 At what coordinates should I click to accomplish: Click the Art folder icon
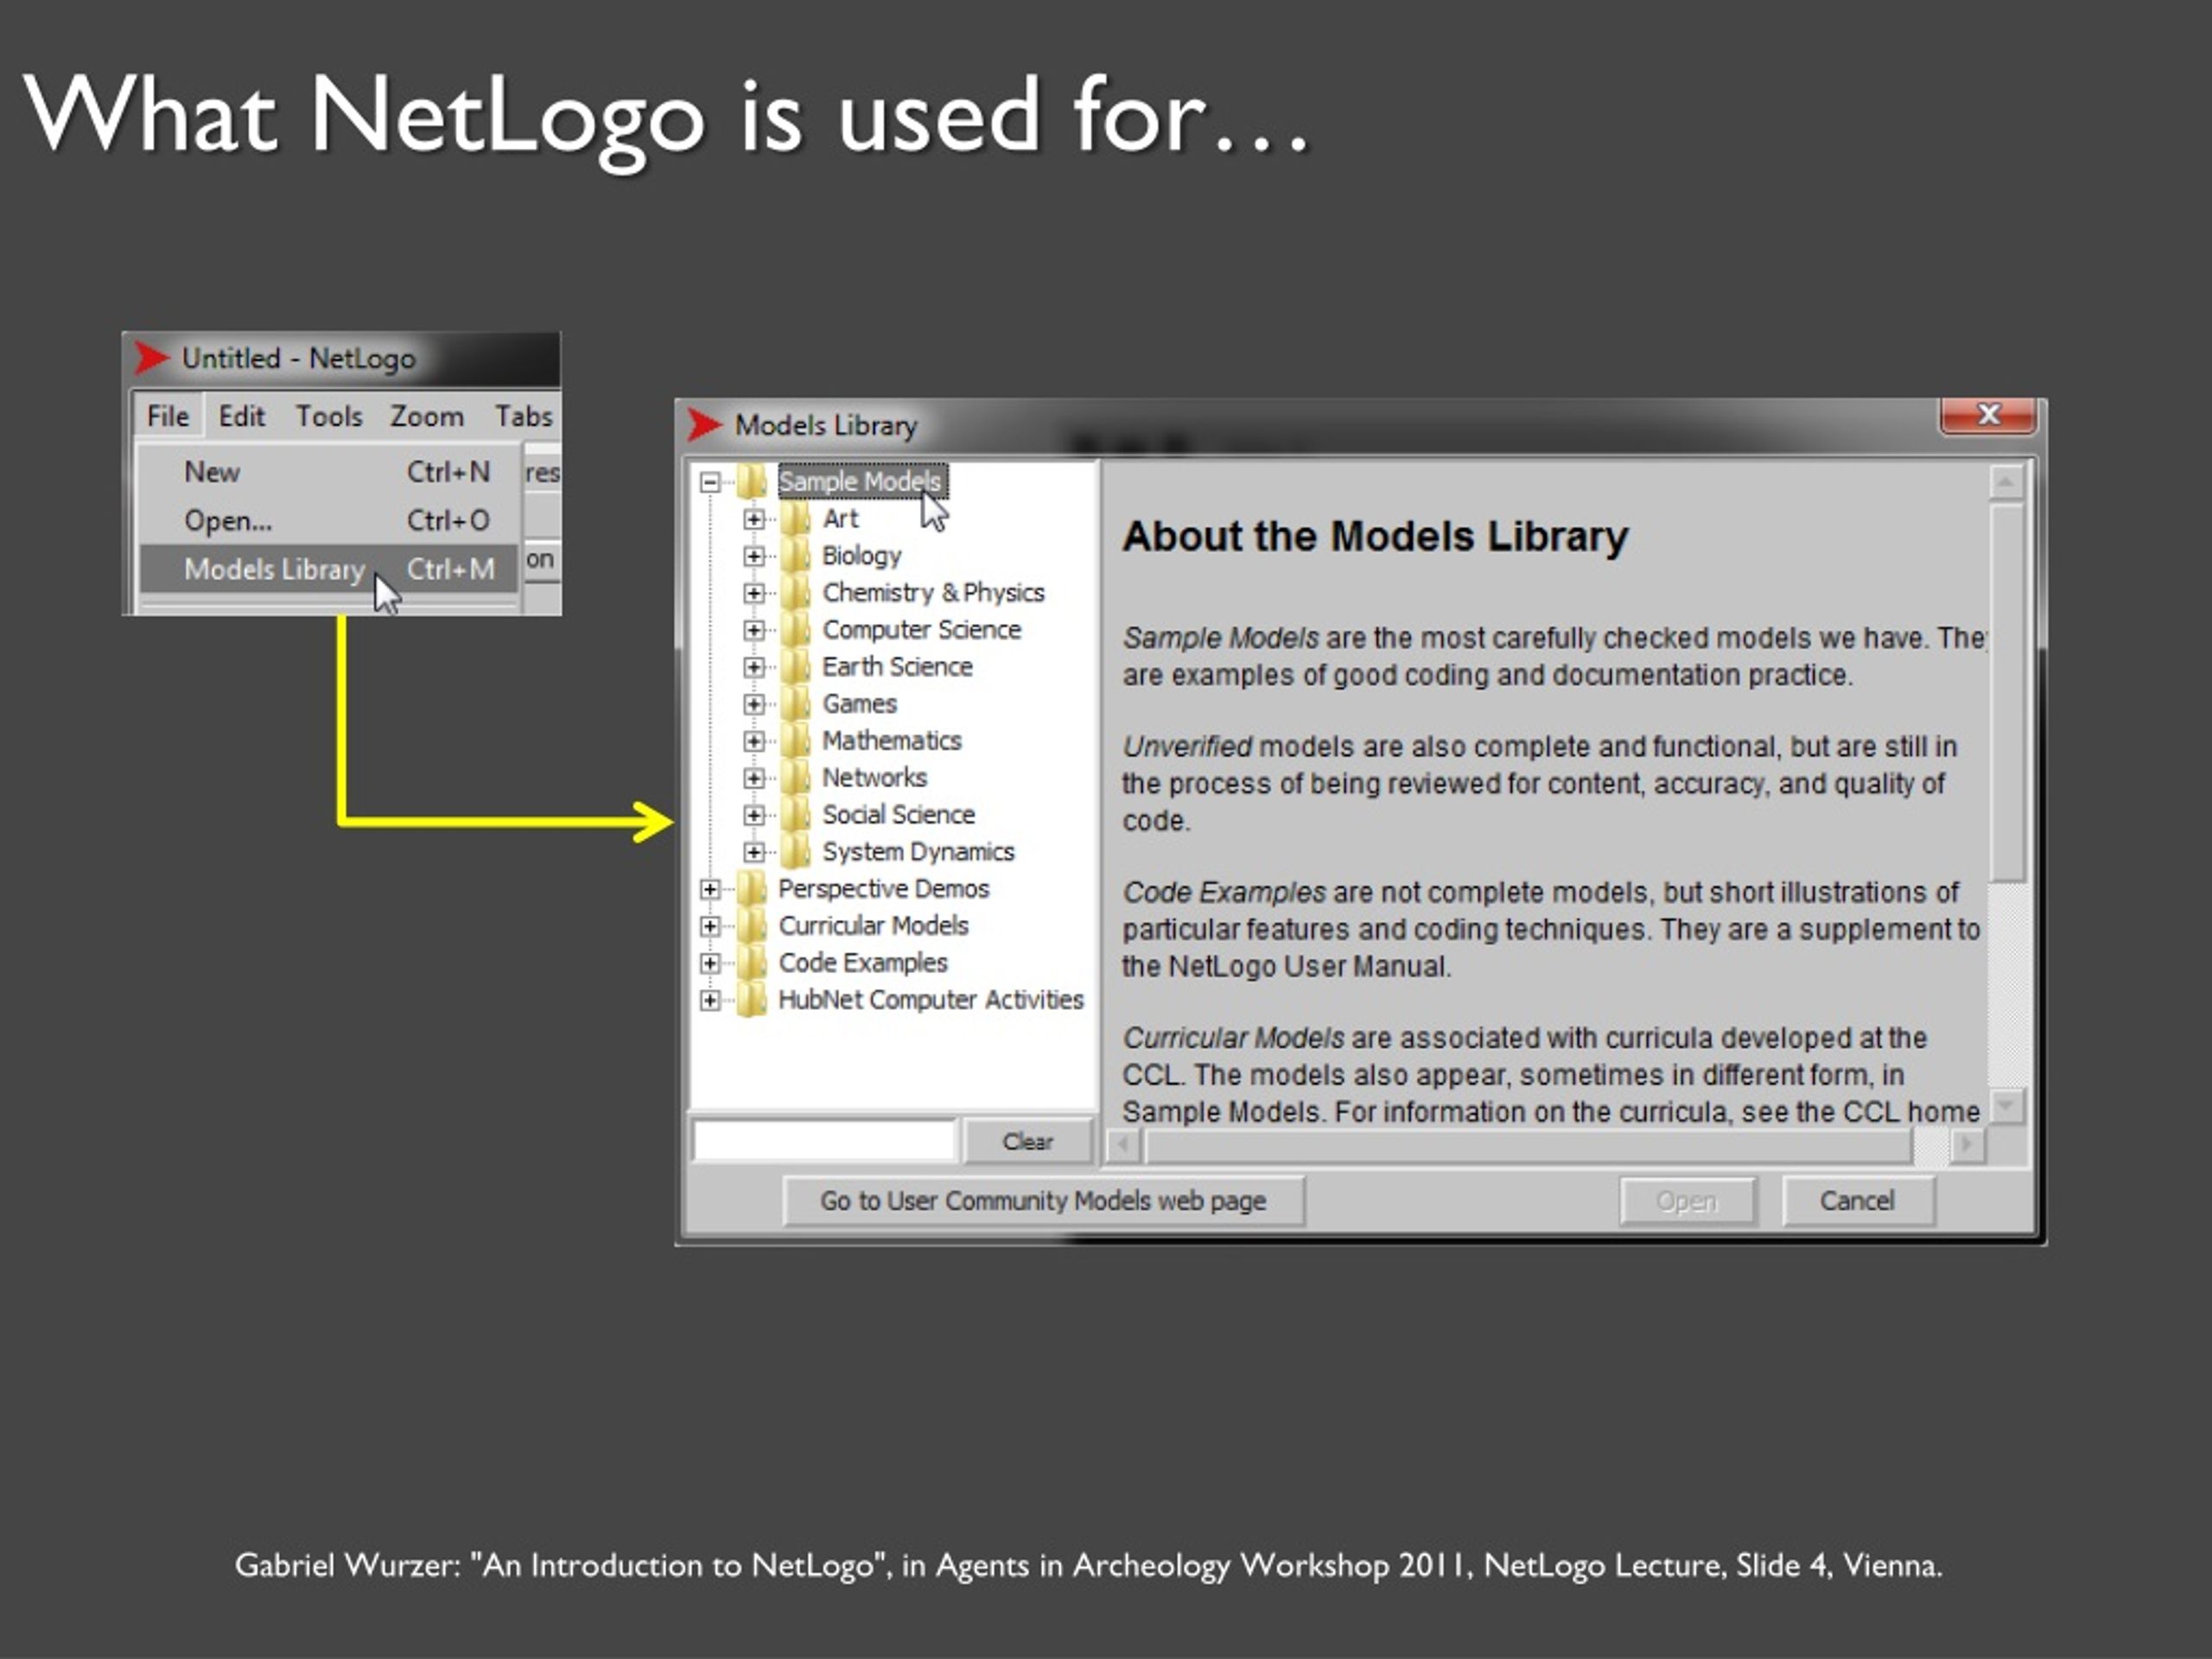(x=796, y=518)
